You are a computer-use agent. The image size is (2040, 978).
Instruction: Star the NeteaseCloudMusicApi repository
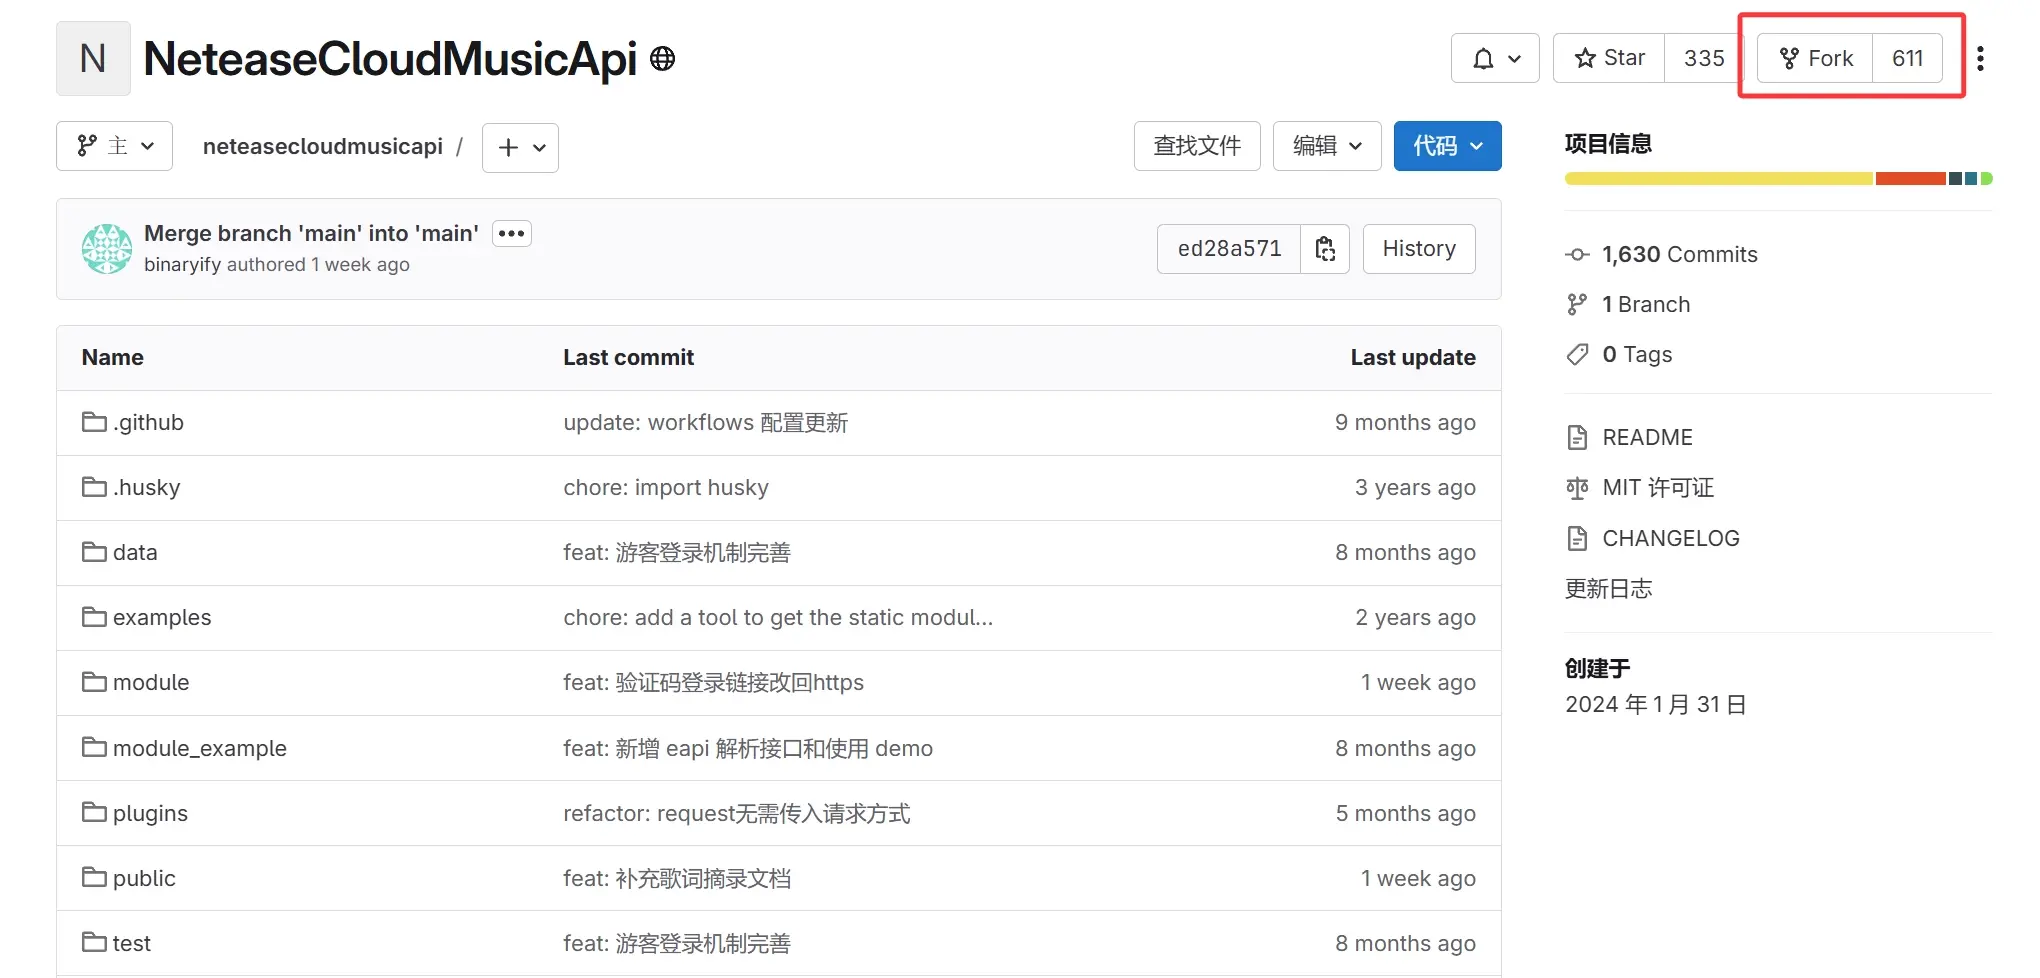coord(1607,57)
